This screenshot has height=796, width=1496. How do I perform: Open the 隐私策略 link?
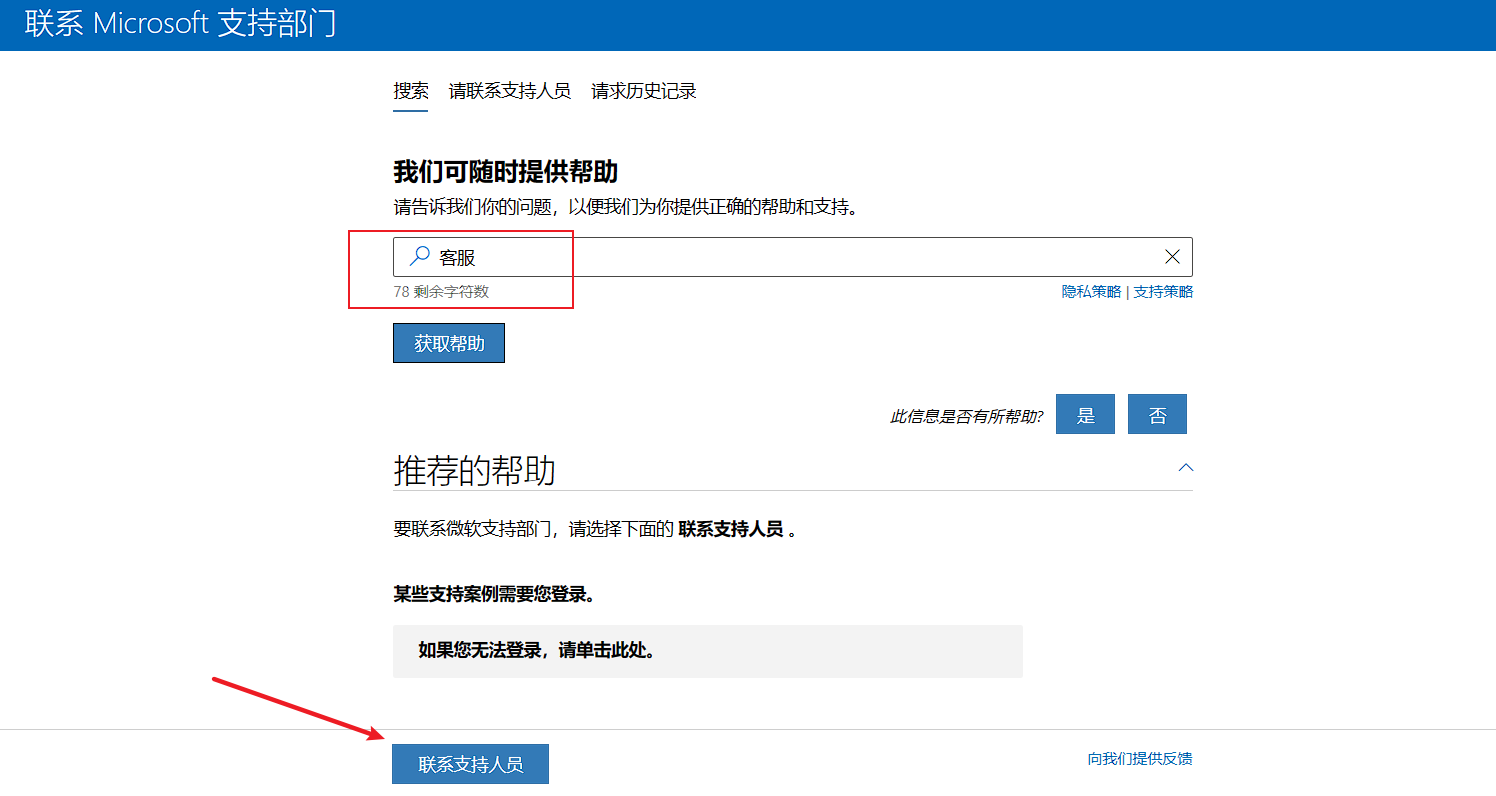(x=1092, y=292)
